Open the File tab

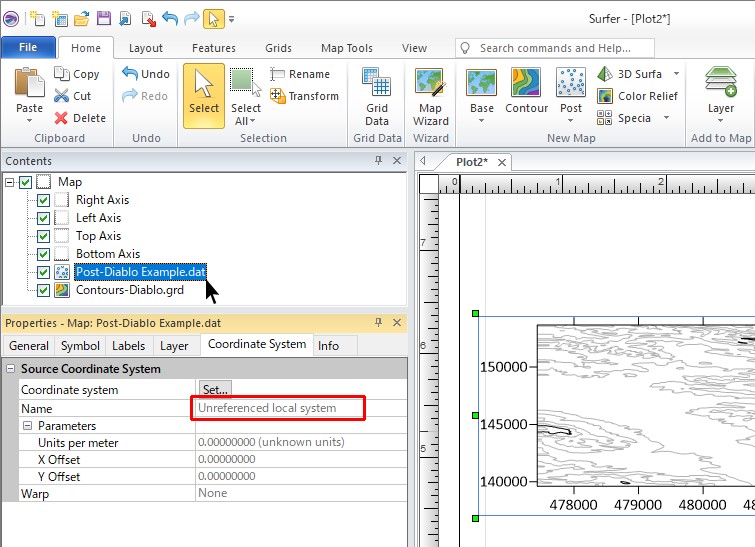pyautogui.click(x=28, y=47)
